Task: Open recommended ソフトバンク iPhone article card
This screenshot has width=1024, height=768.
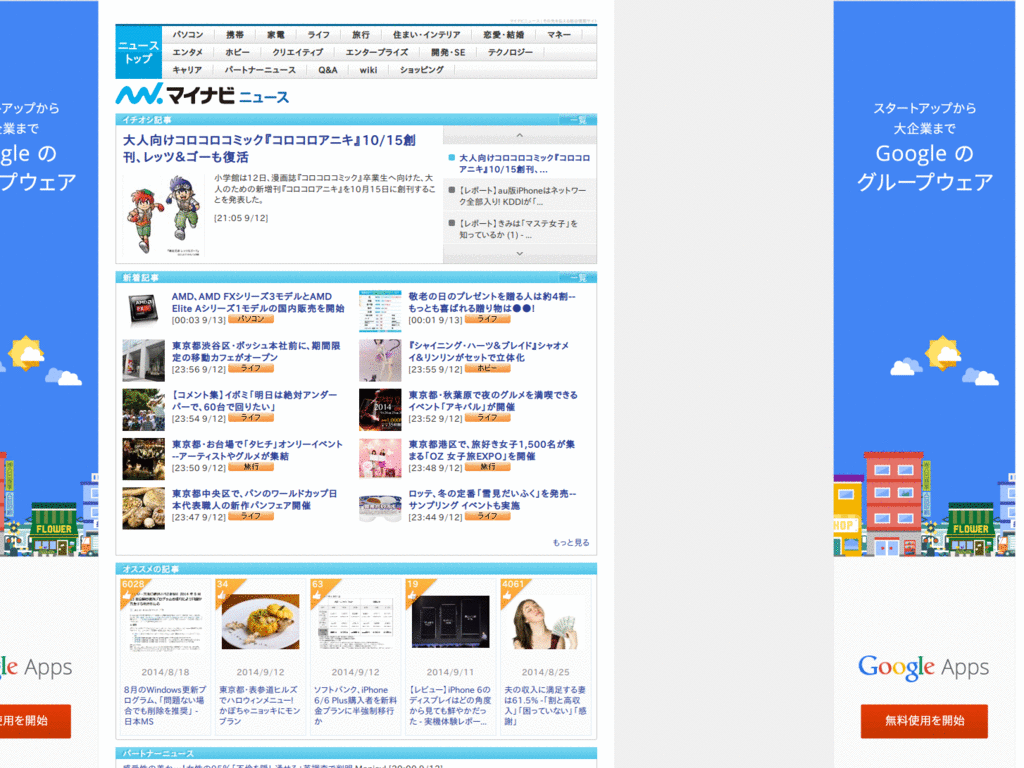Action: point(355,656)
